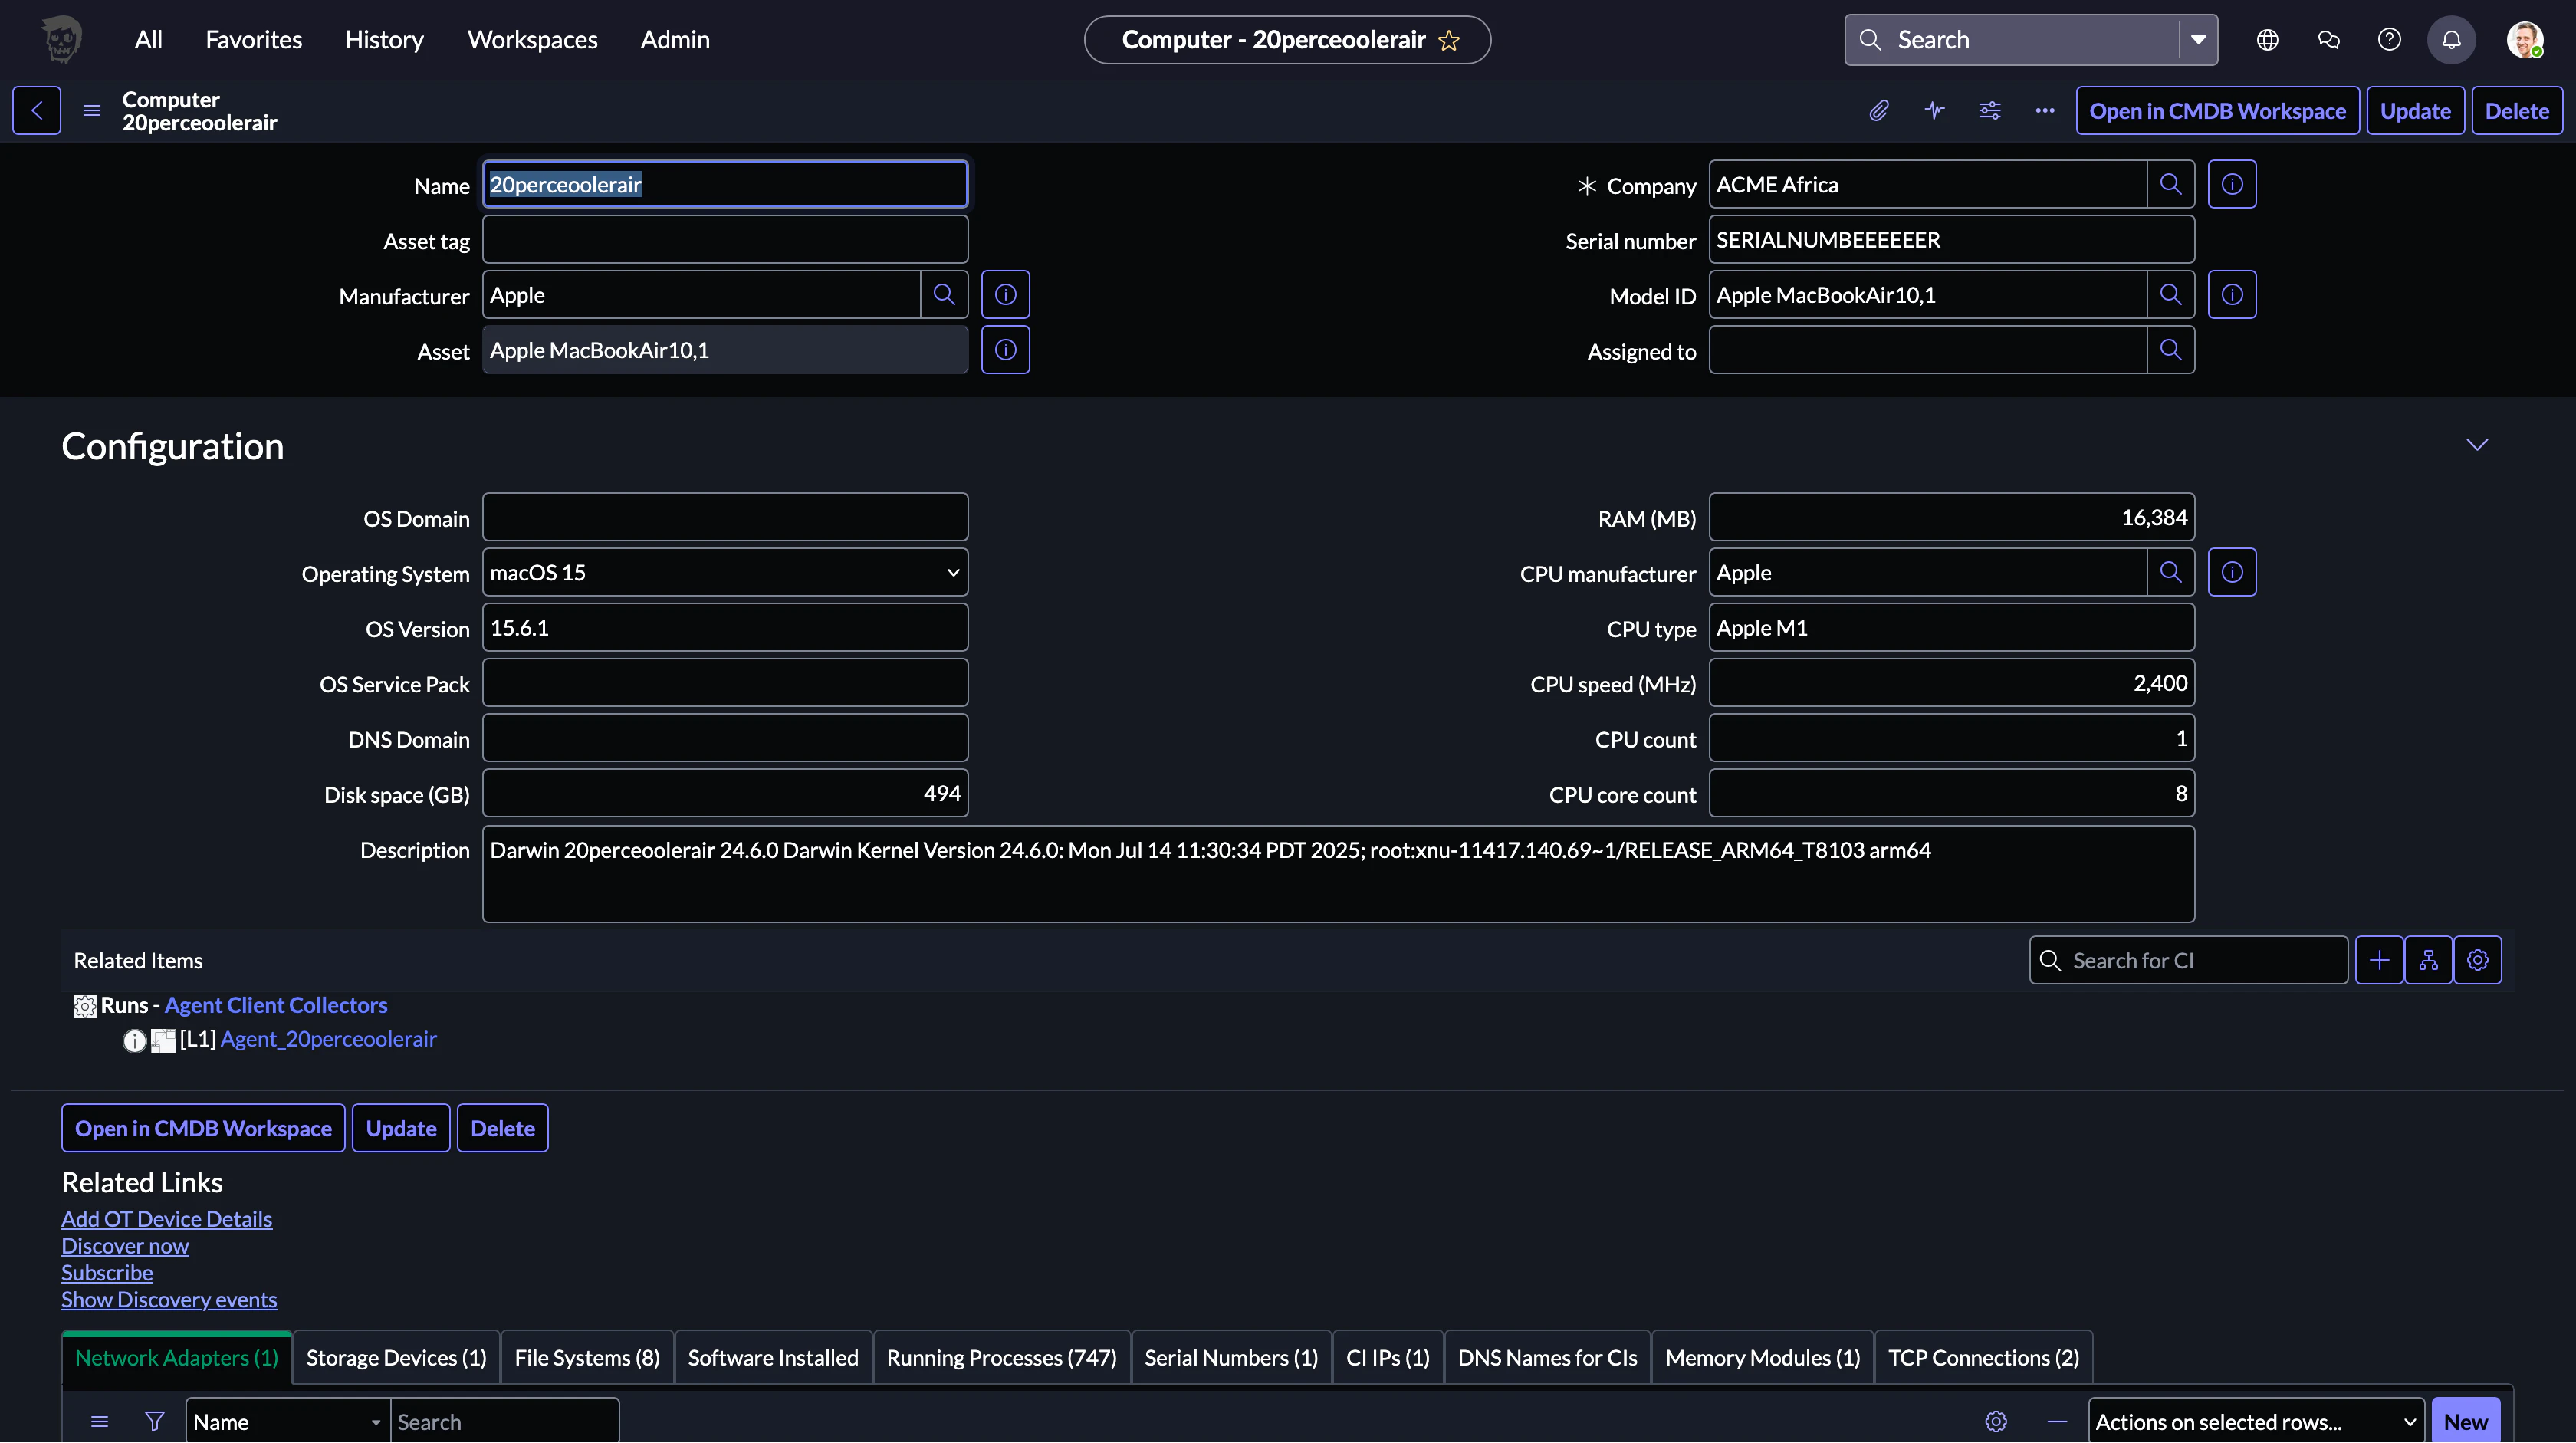Expand the Operating System dropdown
The image size is (2576, 1443).
click(725, 572)
